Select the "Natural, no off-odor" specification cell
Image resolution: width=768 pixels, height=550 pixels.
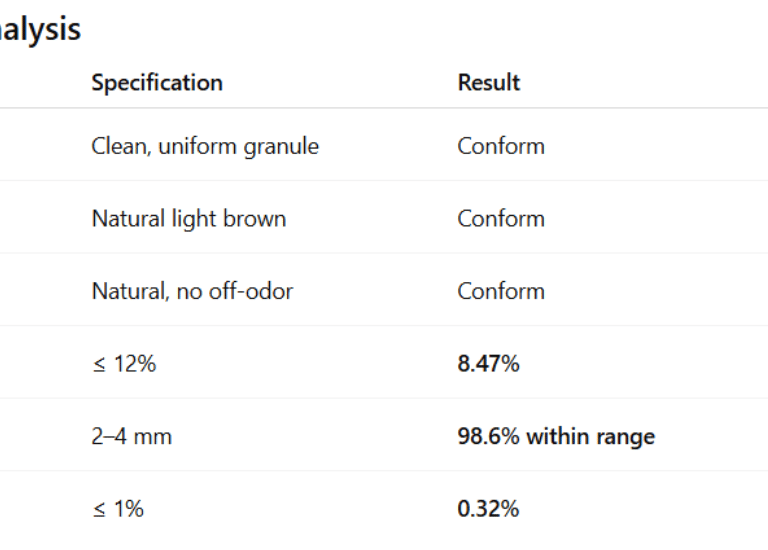click(192, 292)
